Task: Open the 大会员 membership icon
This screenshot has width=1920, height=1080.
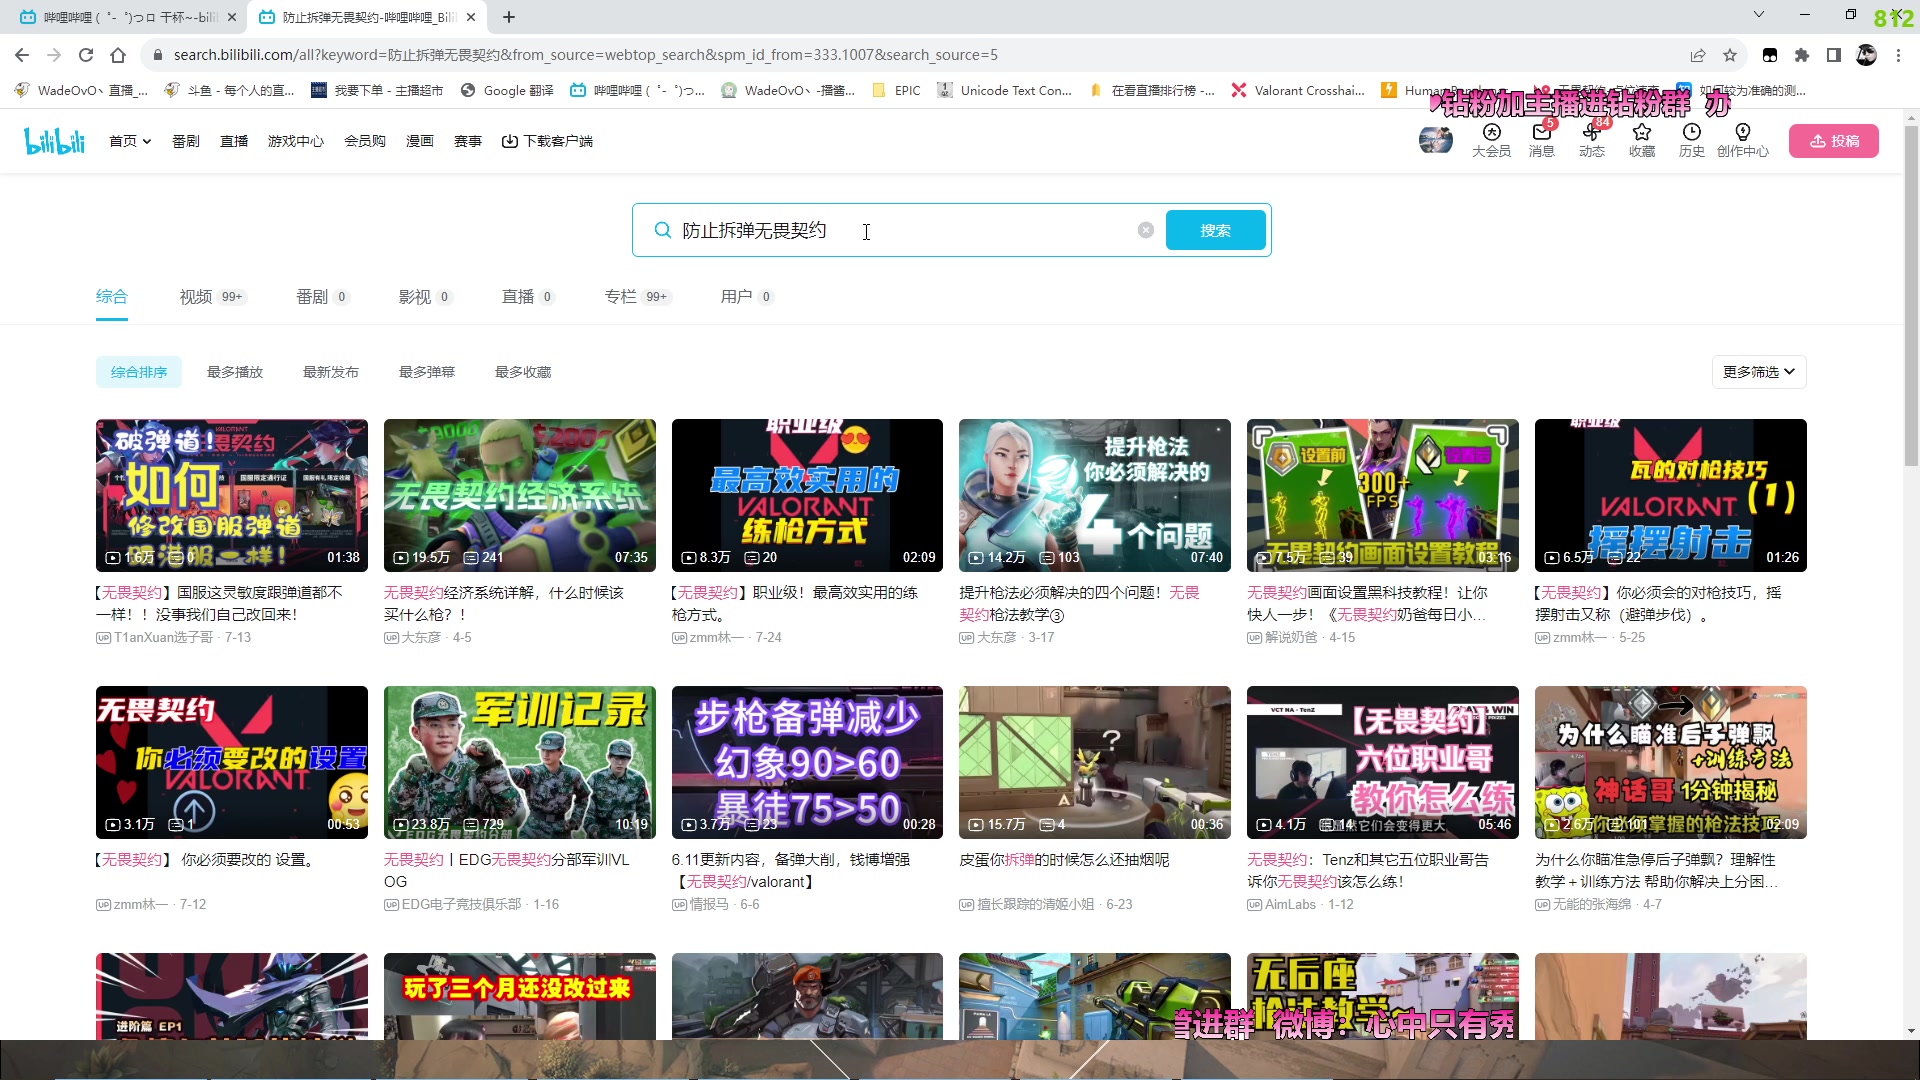Action: tap(1491, 140)
